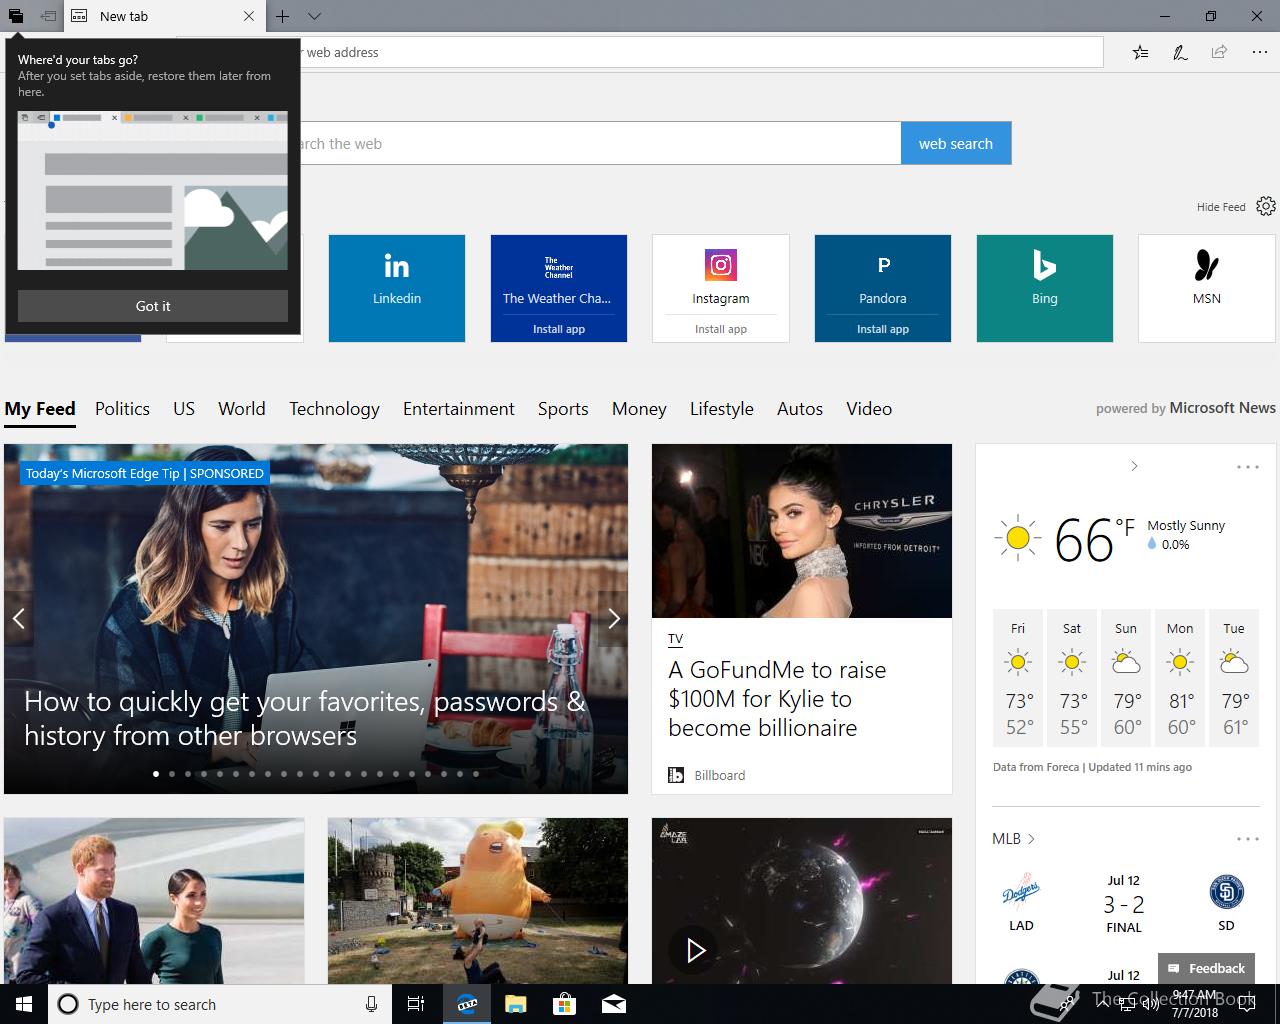Click the Billboard source label
The image size is (1280, 1024).
pos(719,775)
